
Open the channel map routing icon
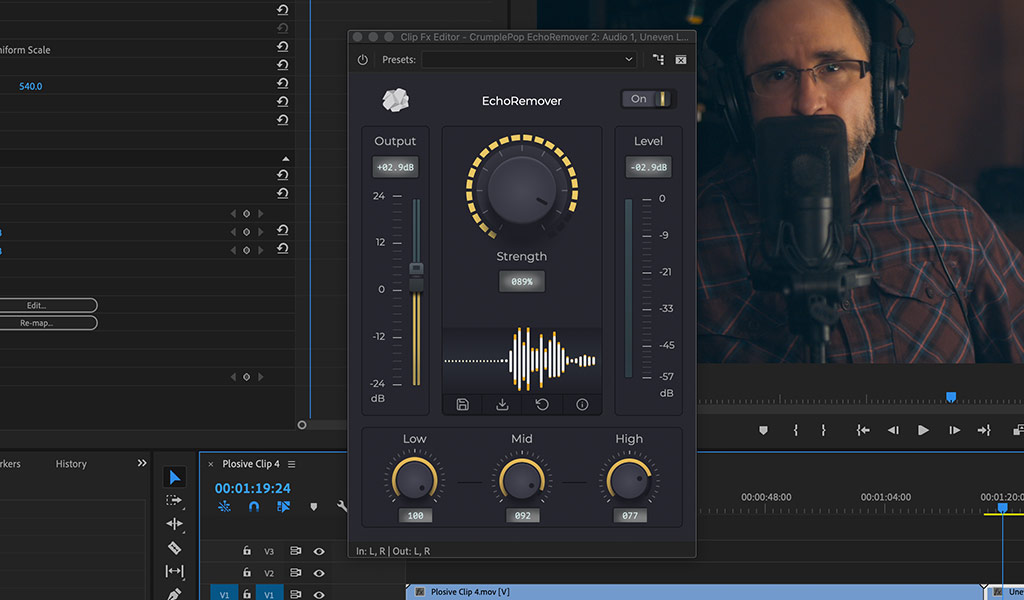[658, 59]
